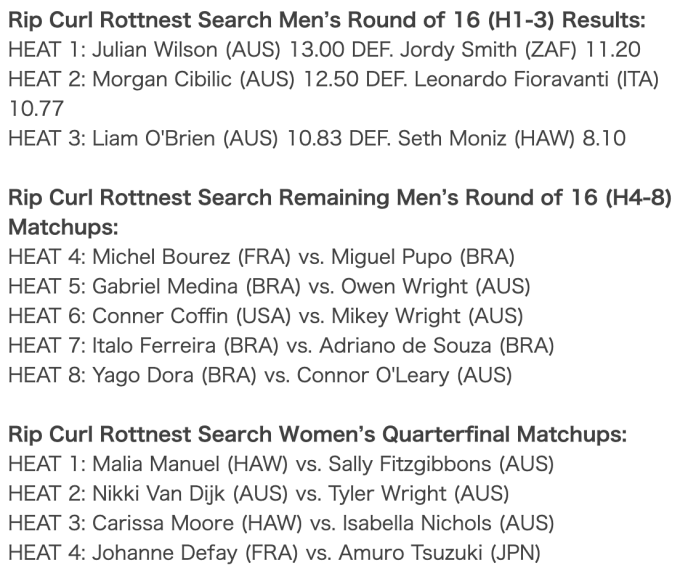Click Italo Ferreira's name in Heat 7
Image resolution: width=680 pixels, height=571 pixels.
pyautogui.click(x=154, y=346)
